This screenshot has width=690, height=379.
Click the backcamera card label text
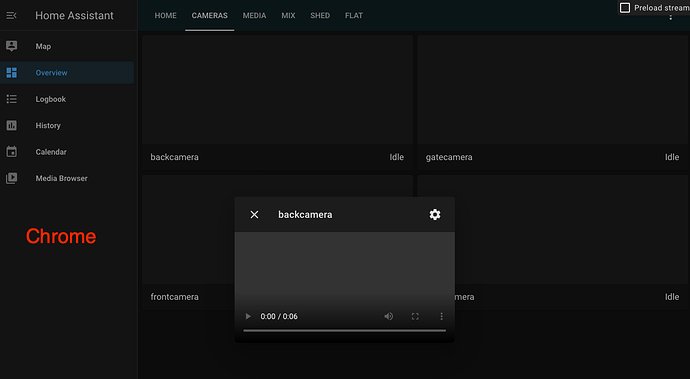[x=174, y=157]
